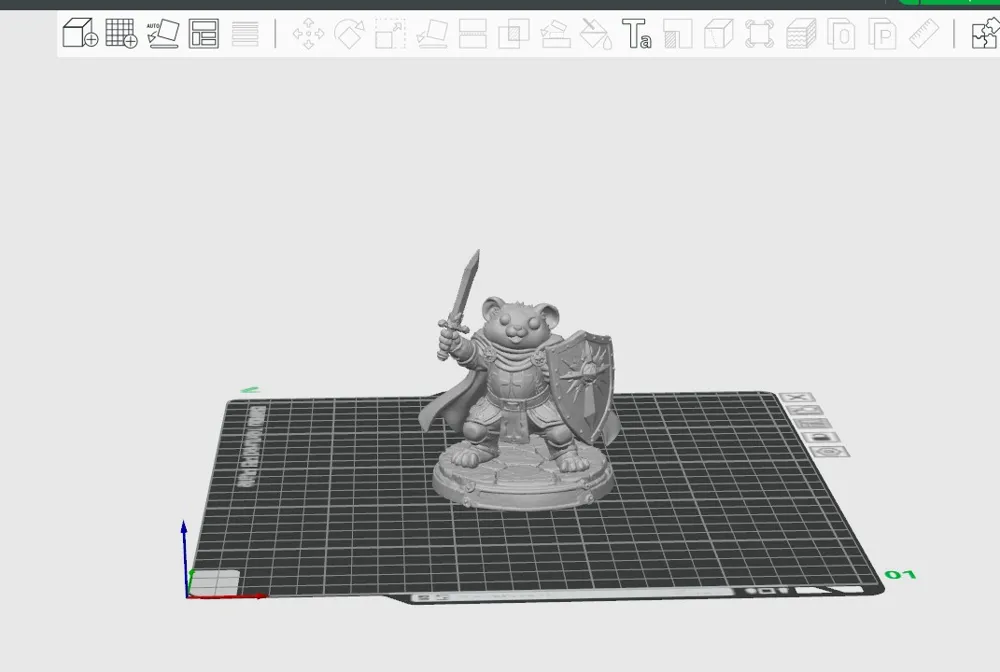Select the Scale tool icon
Screen dimensions: 1000x672
pos(390,33)
